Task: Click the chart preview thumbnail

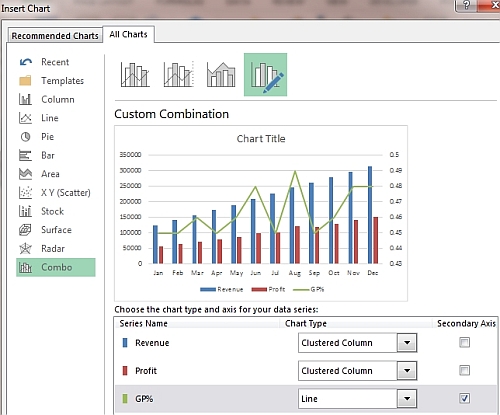Action: (261, 213)
